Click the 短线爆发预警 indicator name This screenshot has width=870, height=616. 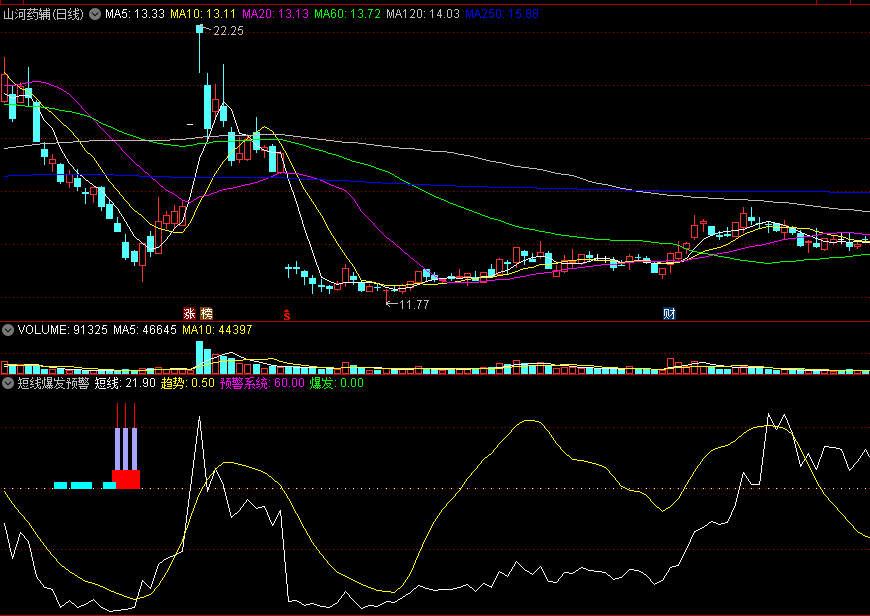pos(53,383)
